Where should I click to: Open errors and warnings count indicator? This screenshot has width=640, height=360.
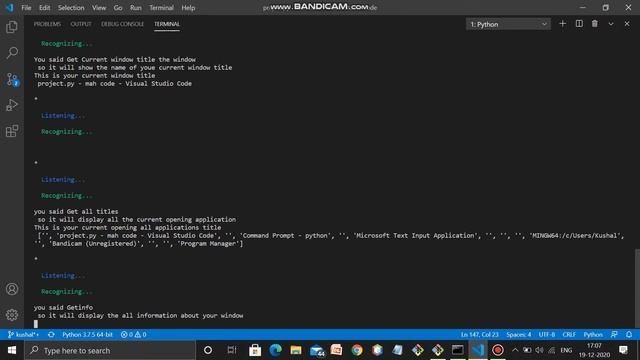pos(133,334)
